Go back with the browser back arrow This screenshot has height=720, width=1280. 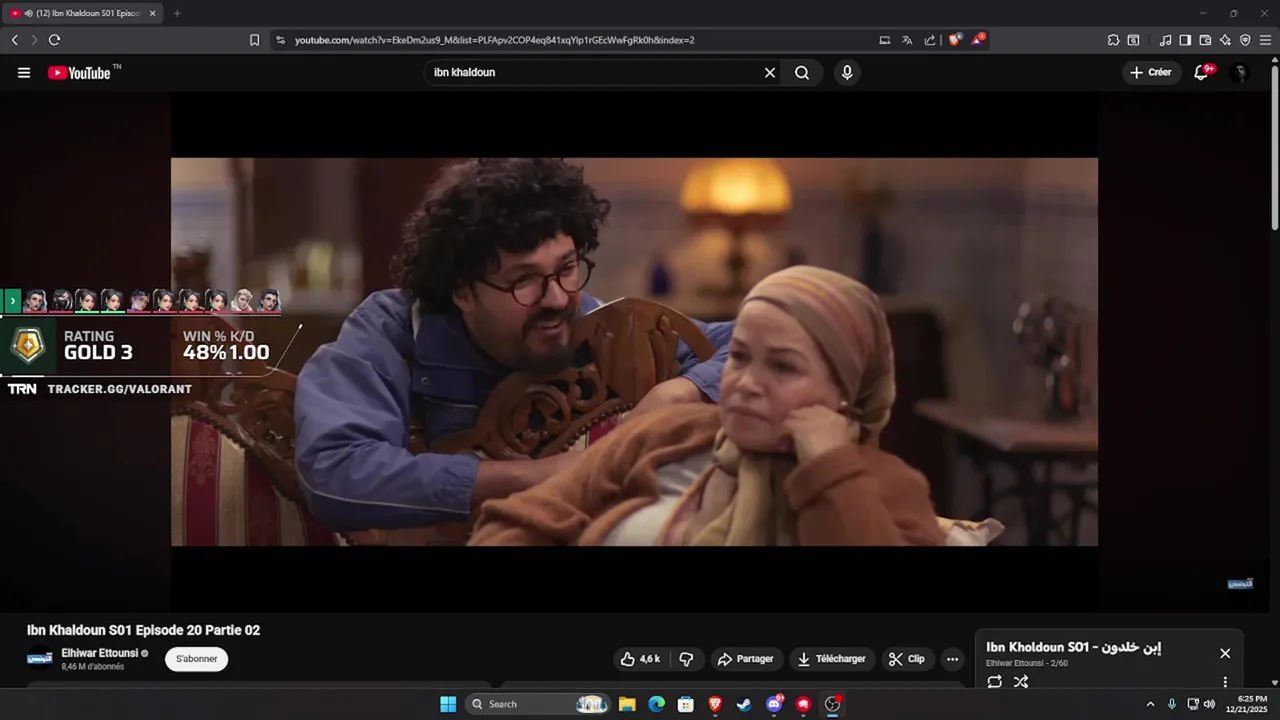point(14,40)
